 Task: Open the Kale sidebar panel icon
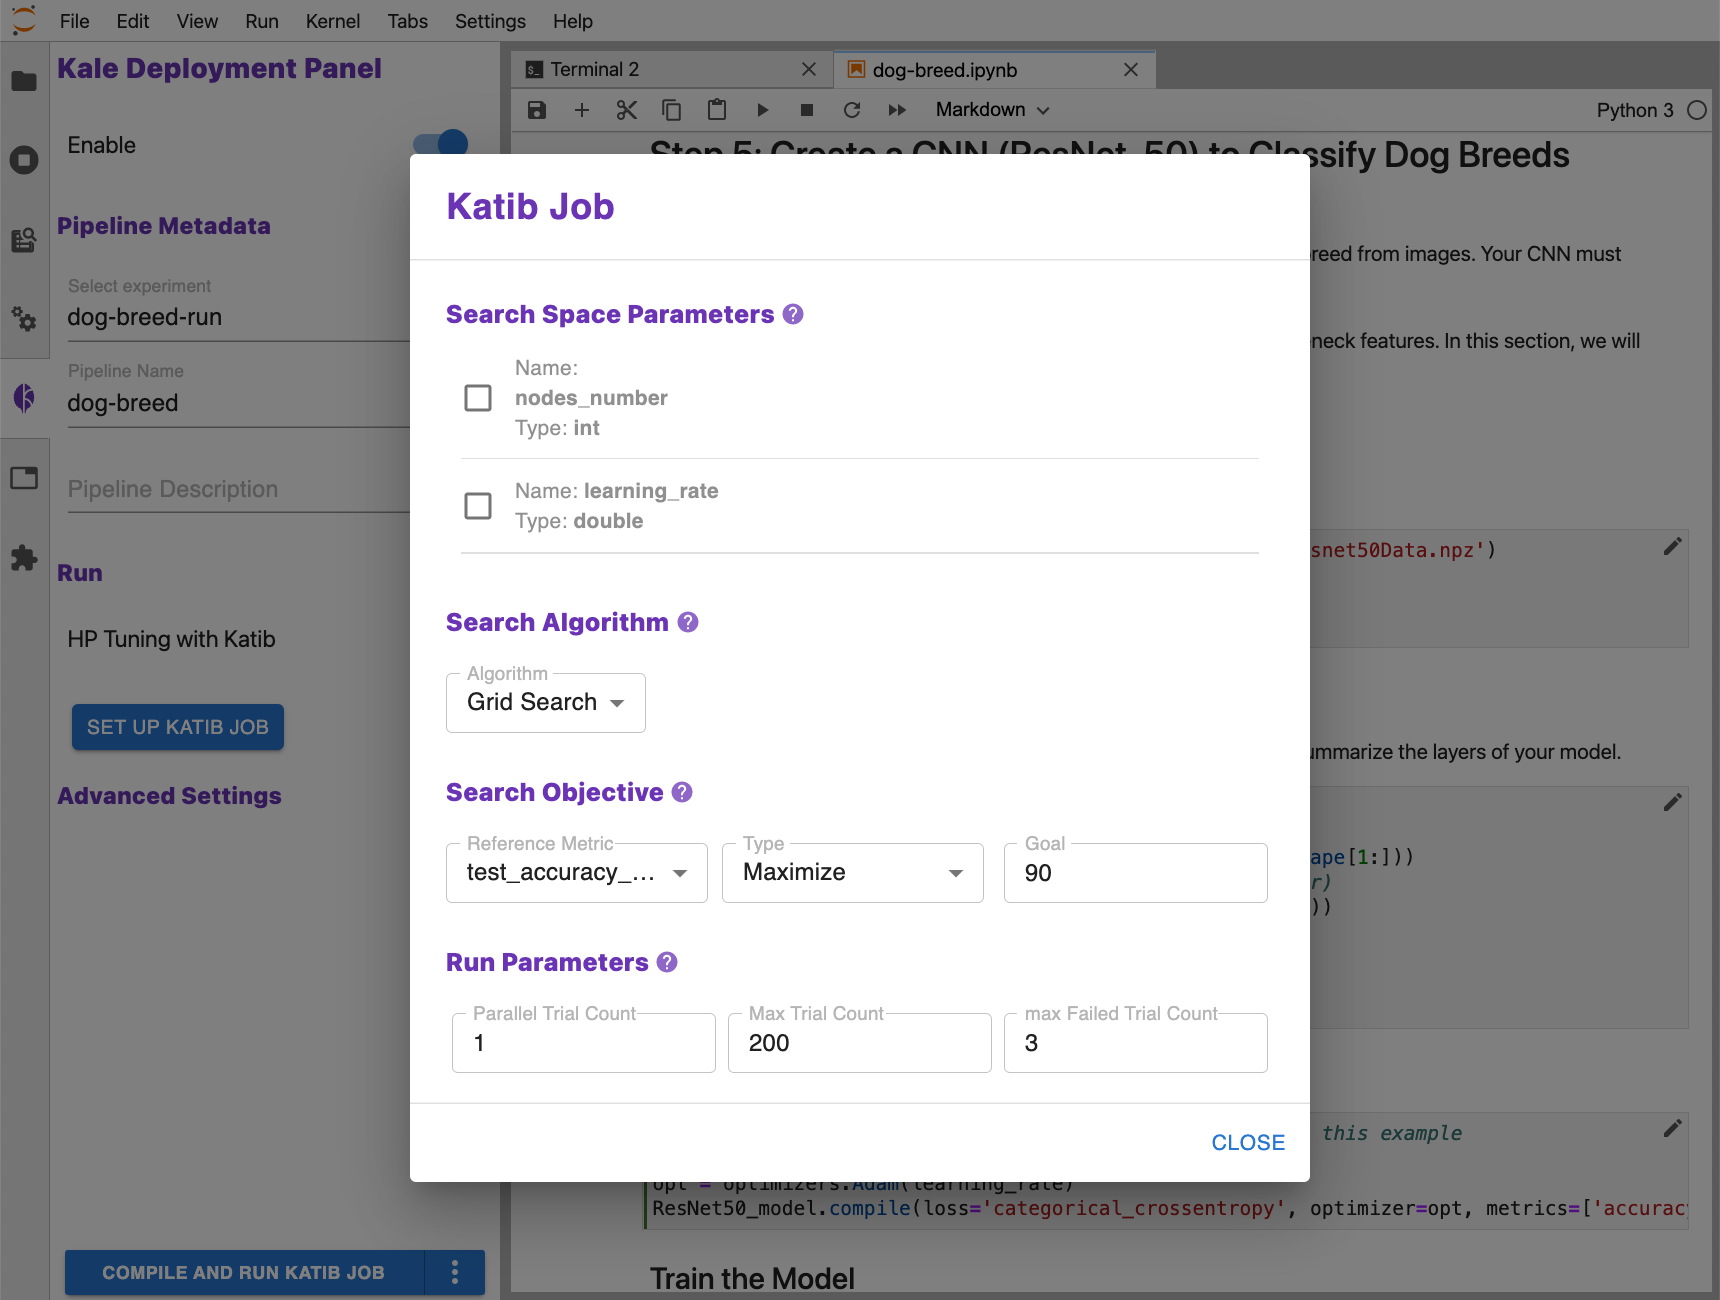coord(24,398)
